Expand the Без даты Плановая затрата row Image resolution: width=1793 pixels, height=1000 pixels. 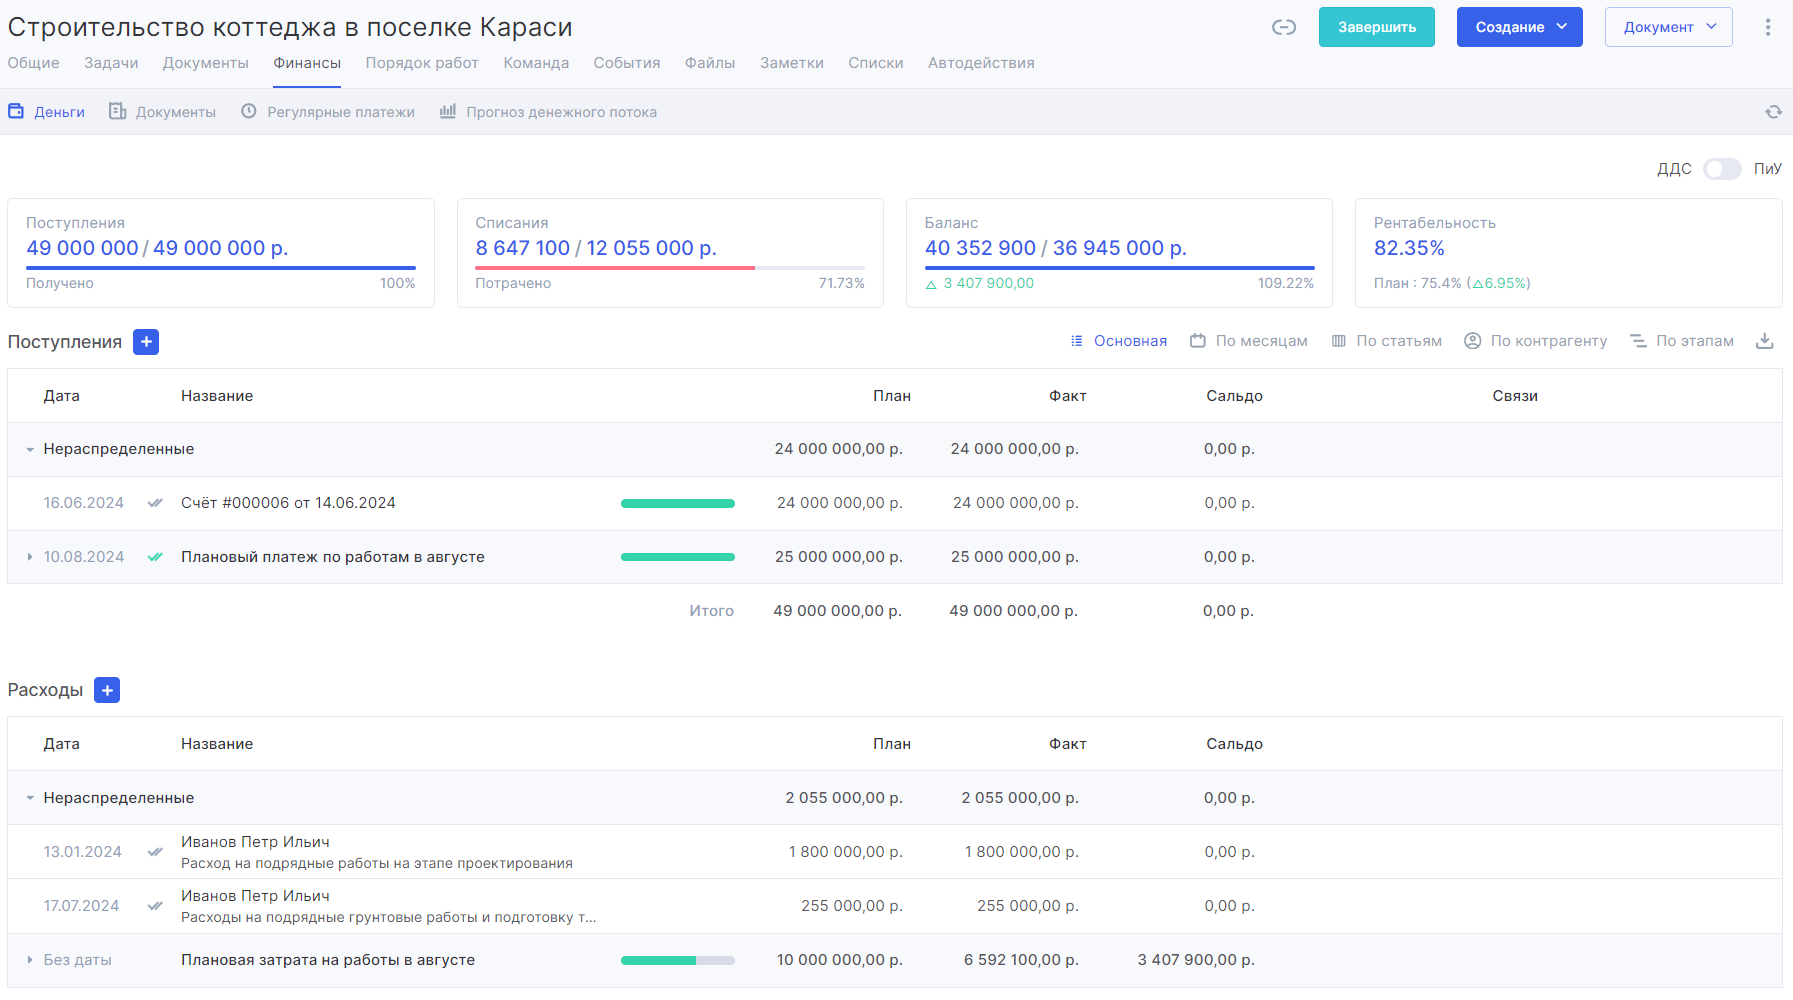(x=30, y=960)
